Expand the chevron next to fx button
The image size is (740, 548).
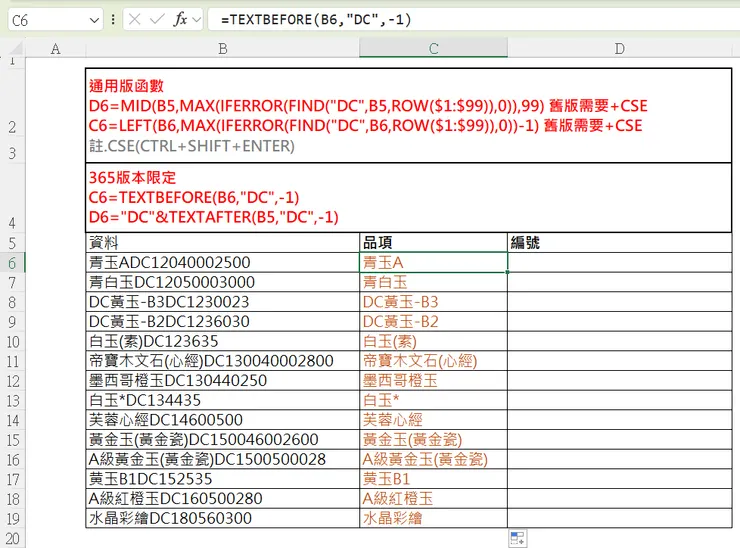point(197,20)
